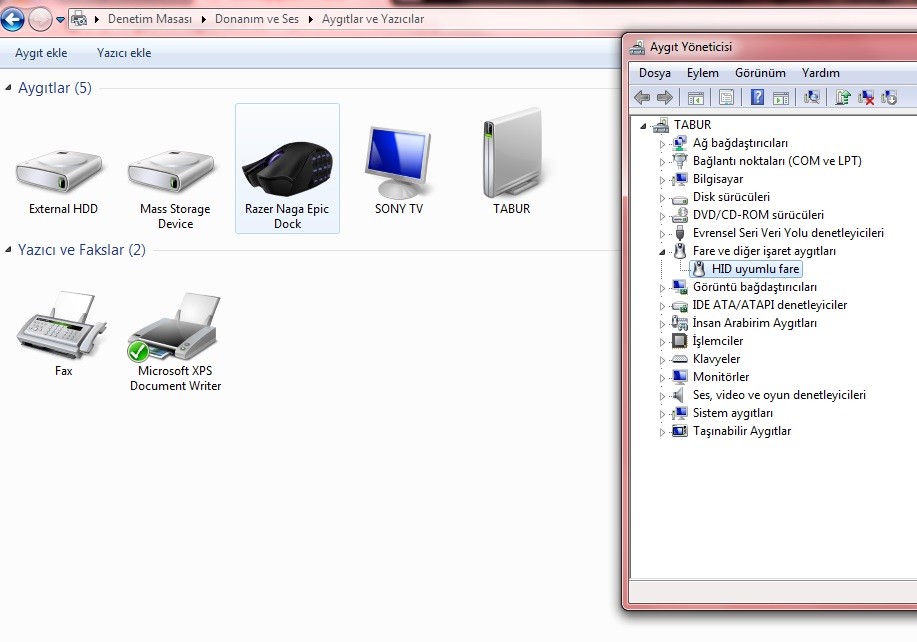917x642 pixels.
Task: Click the Aygıt ekle button
Action: click(x=41, y=53)
